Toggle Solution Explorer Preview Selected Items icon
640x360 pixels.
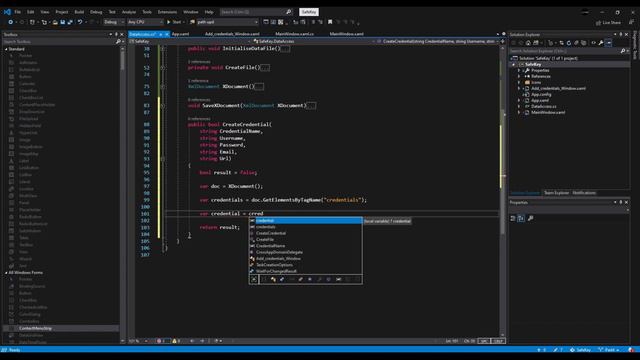(x=609, y=43)
